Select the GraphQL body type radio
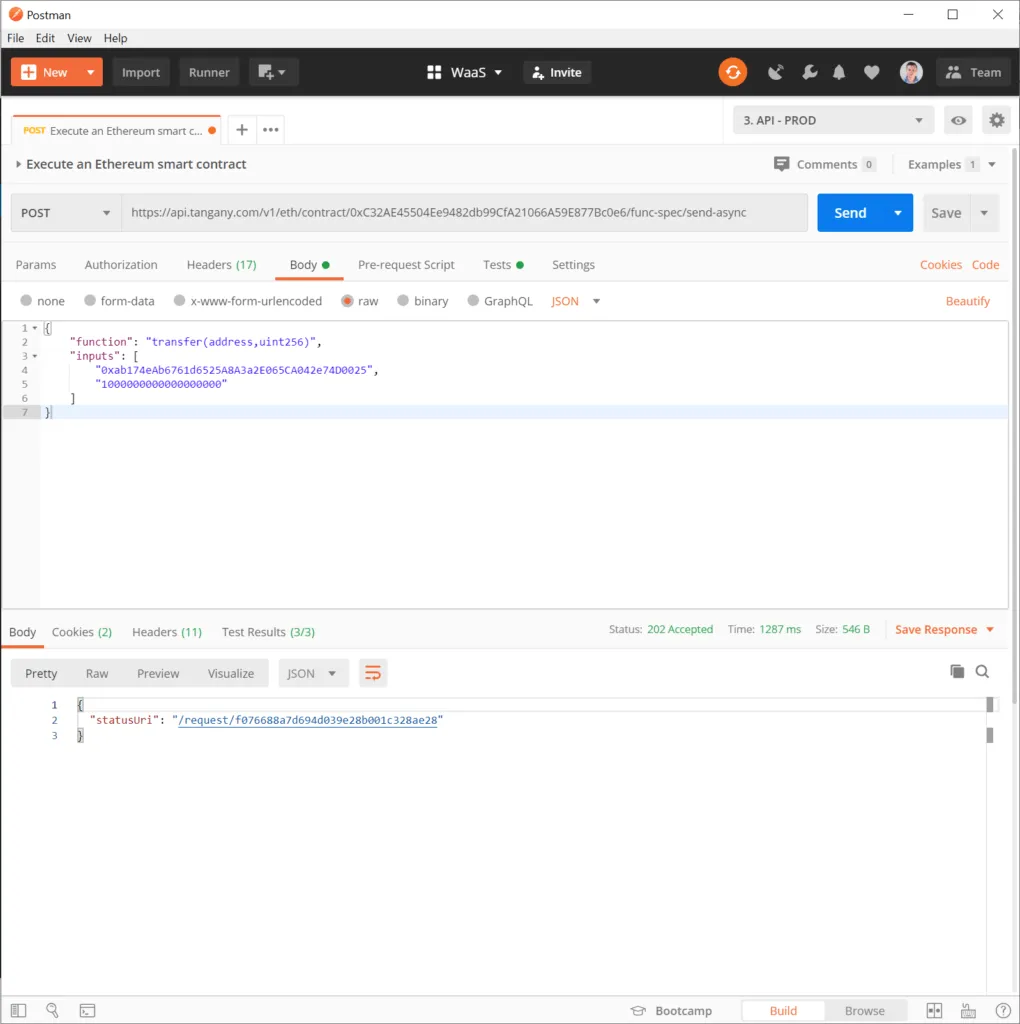1020x1024 pixels. [473, 300]
